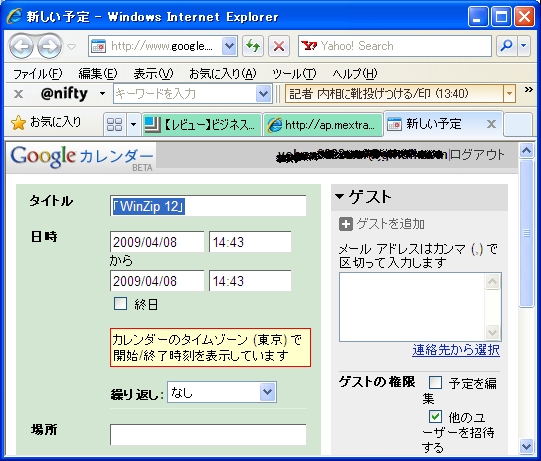Viewport: 541px width, 461px height.
Task: Click the 場所 location input field
Action: [208, 435]
